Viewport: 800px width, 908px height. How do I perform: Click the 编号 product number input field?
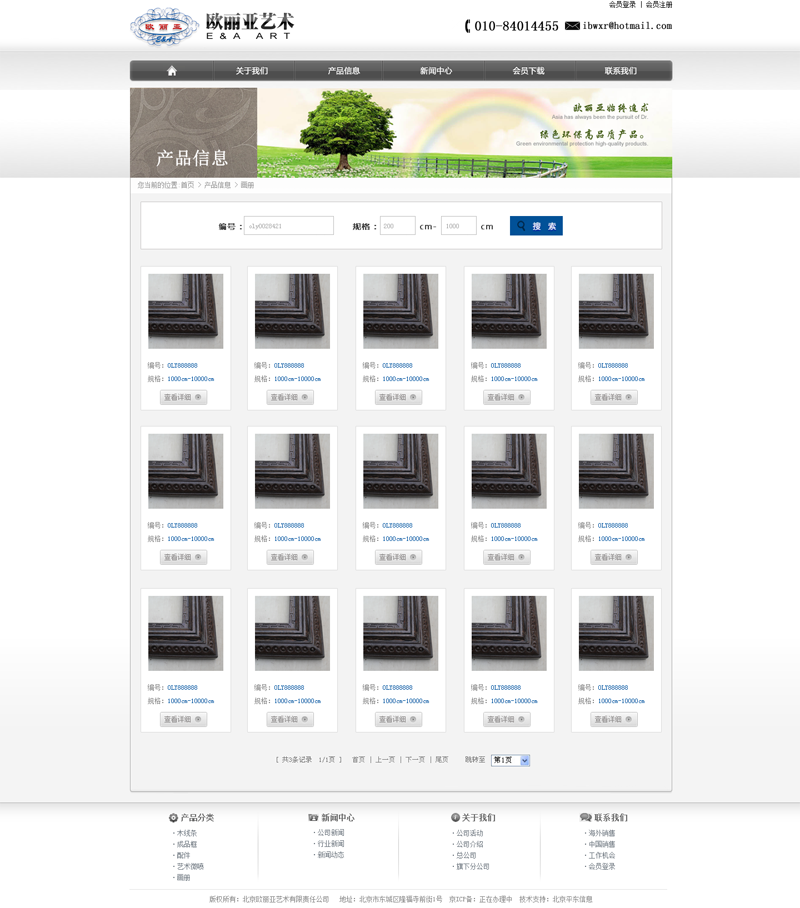point(289,226)
